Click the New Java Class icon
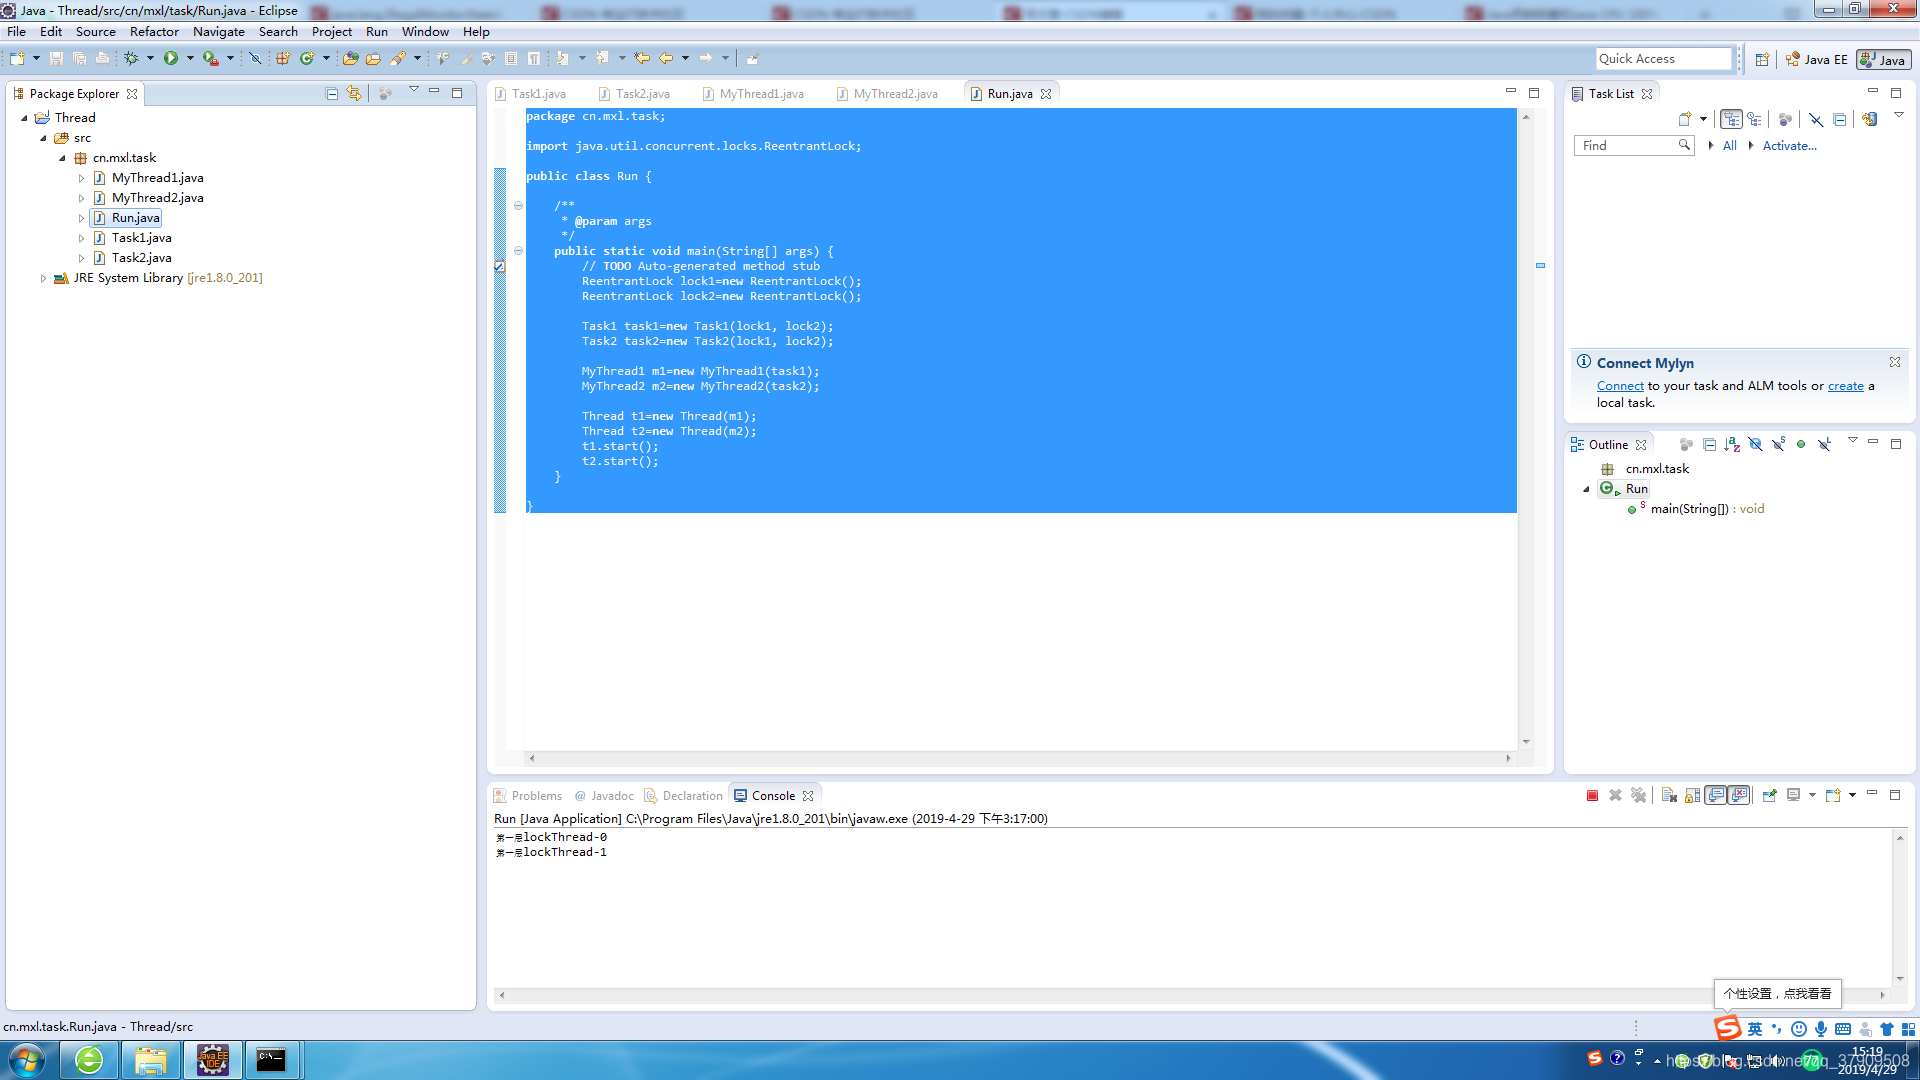The width and height of the screenshot is (1920, 1080). tap(307, 59)
